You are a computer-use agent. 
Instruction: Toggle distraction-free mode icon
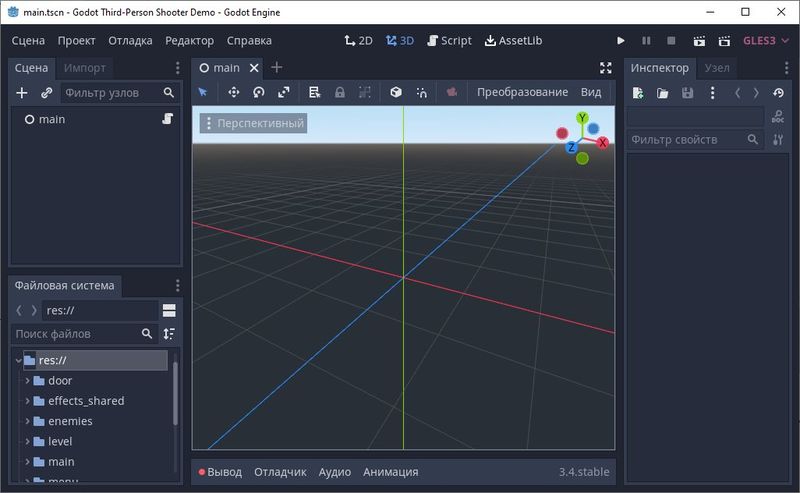click(606, 68)
